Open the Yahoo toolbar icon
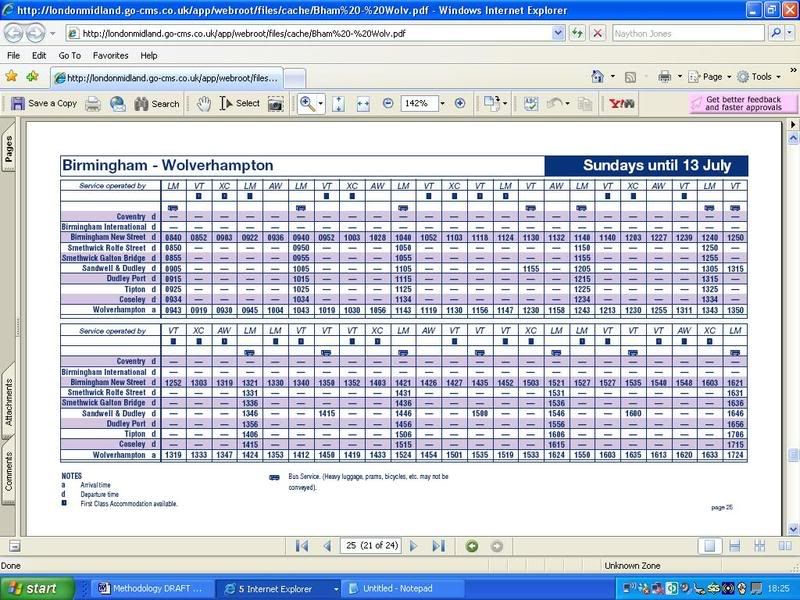 622,104
